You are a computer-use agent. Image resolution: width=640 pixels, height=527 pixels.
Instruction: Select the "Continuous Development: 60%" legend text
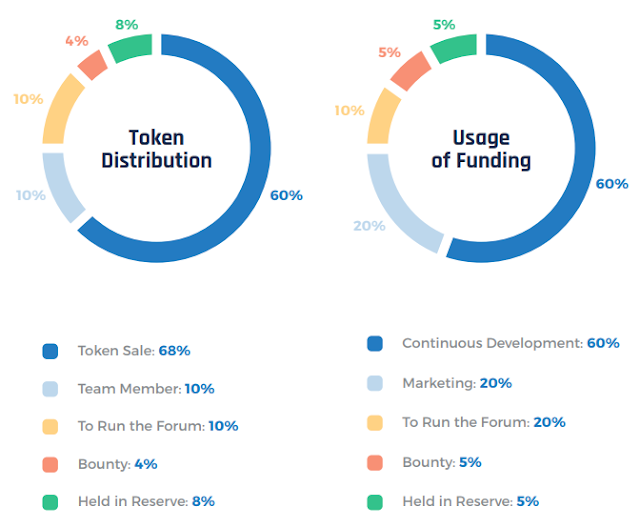510,343
